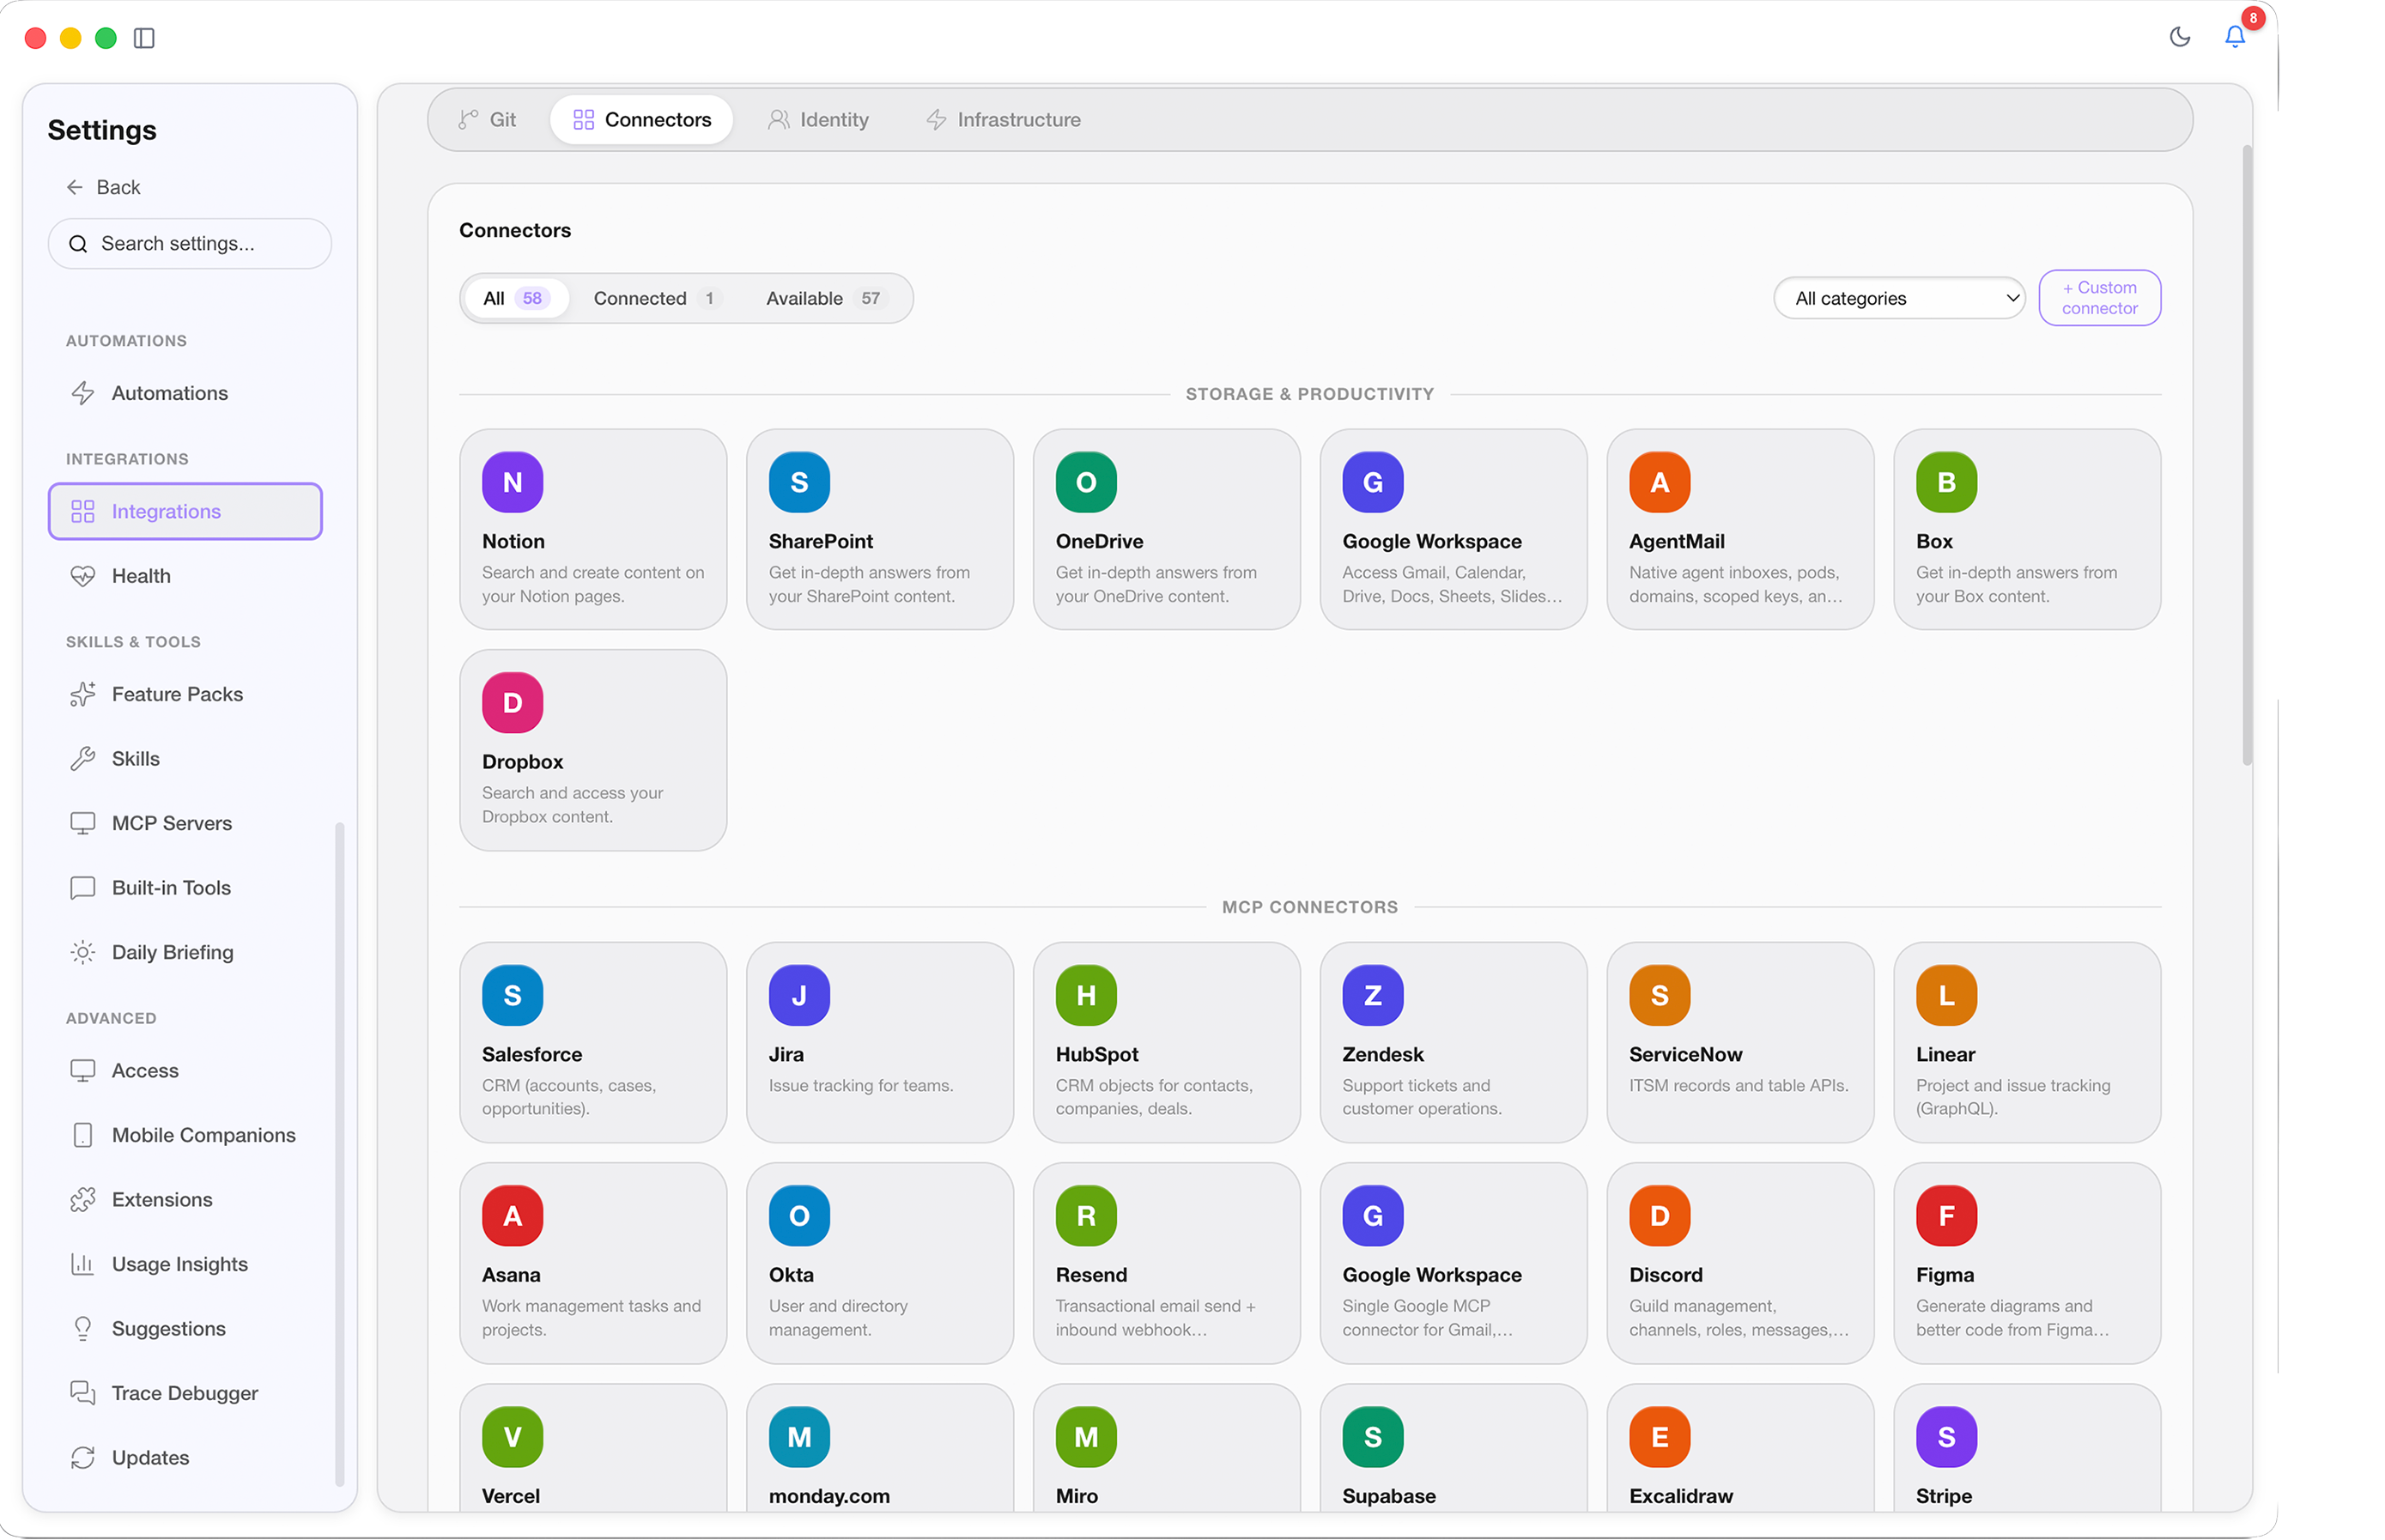Open the Okta connector icon
The width and height of the screenshot is (2385, 1540).
pyautogui.click(x=799, y=1216)
